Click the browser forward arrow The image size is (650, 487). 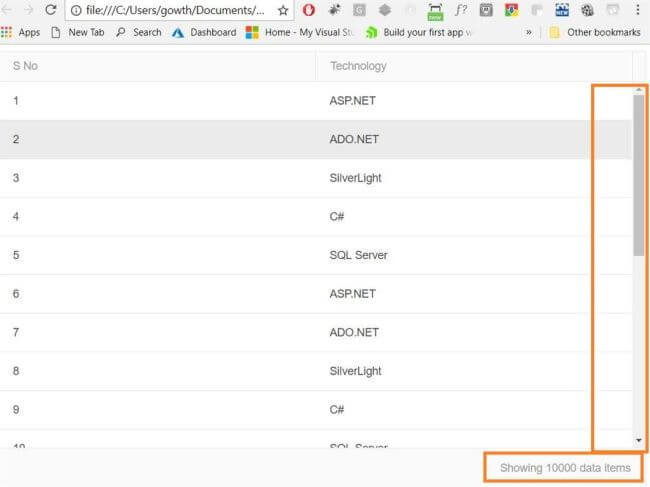click(28, 10)
